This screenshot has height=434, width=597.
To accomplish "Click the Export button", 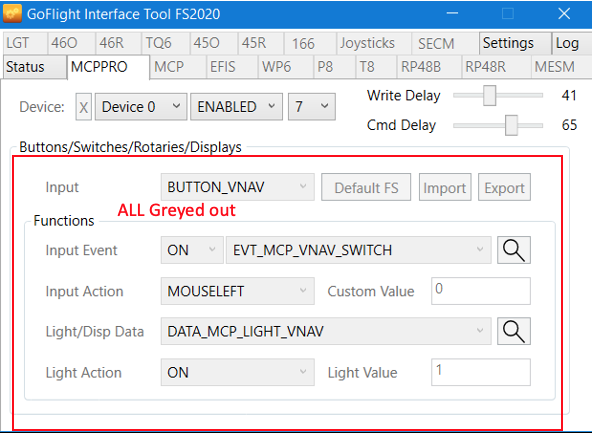I will pyautogui.click(x=504, y=187).
